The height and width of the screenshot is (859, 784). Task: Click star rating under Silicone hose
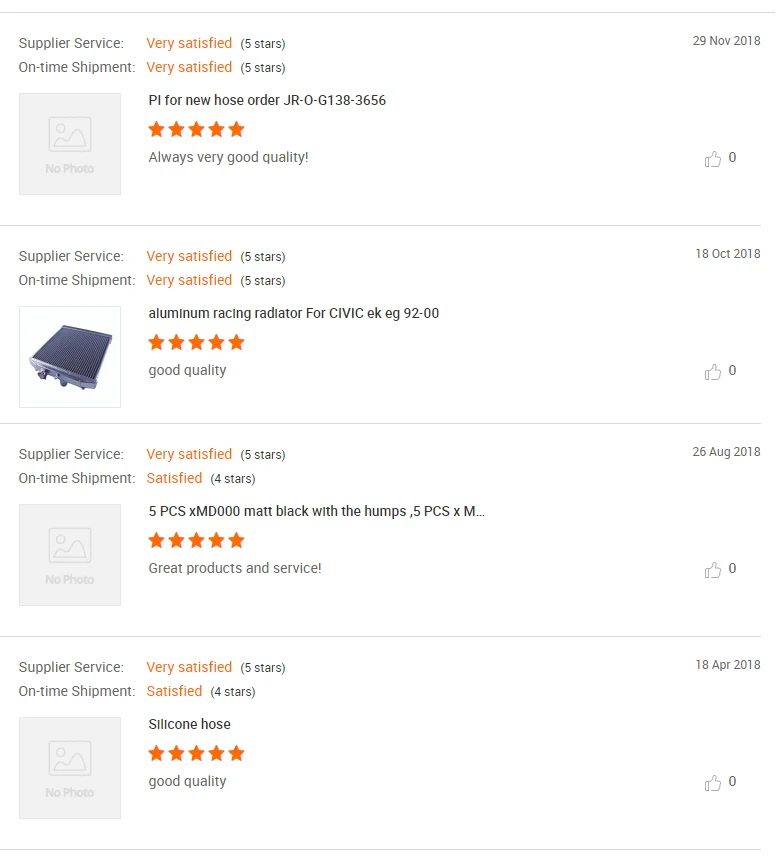196,753
